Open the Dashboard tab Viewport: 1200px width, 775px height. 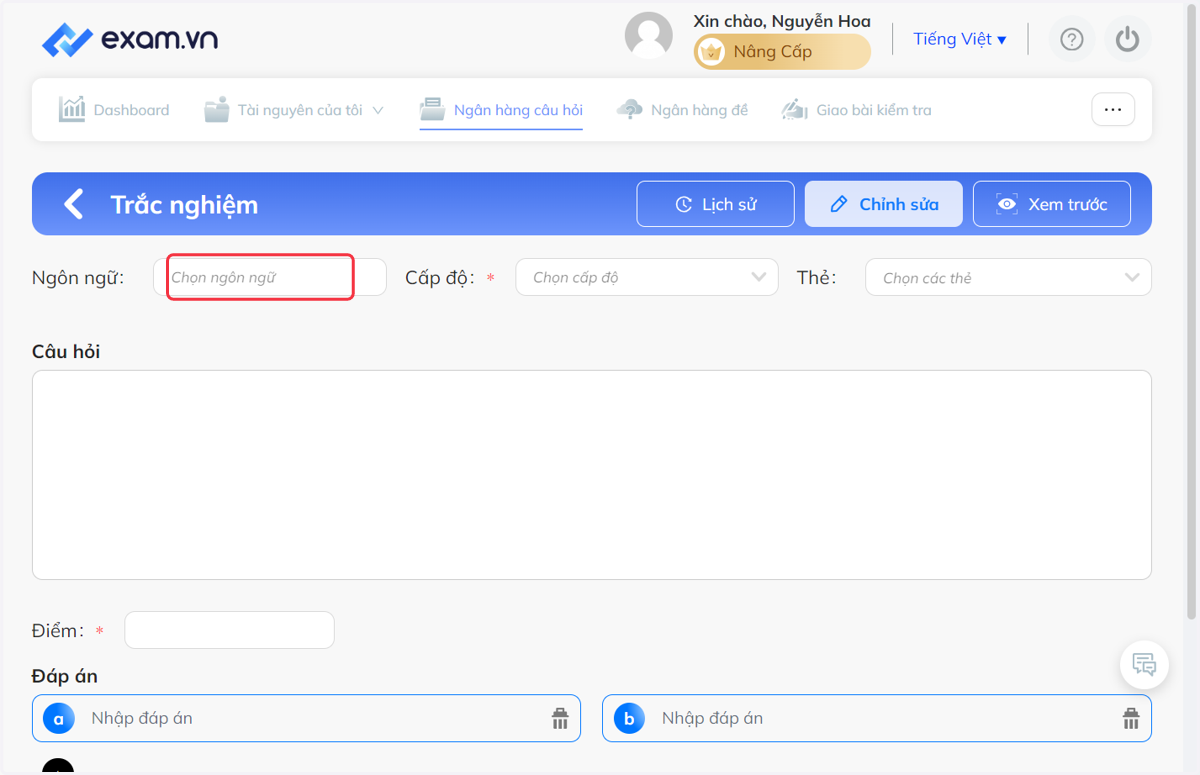[x=114, y=110]
